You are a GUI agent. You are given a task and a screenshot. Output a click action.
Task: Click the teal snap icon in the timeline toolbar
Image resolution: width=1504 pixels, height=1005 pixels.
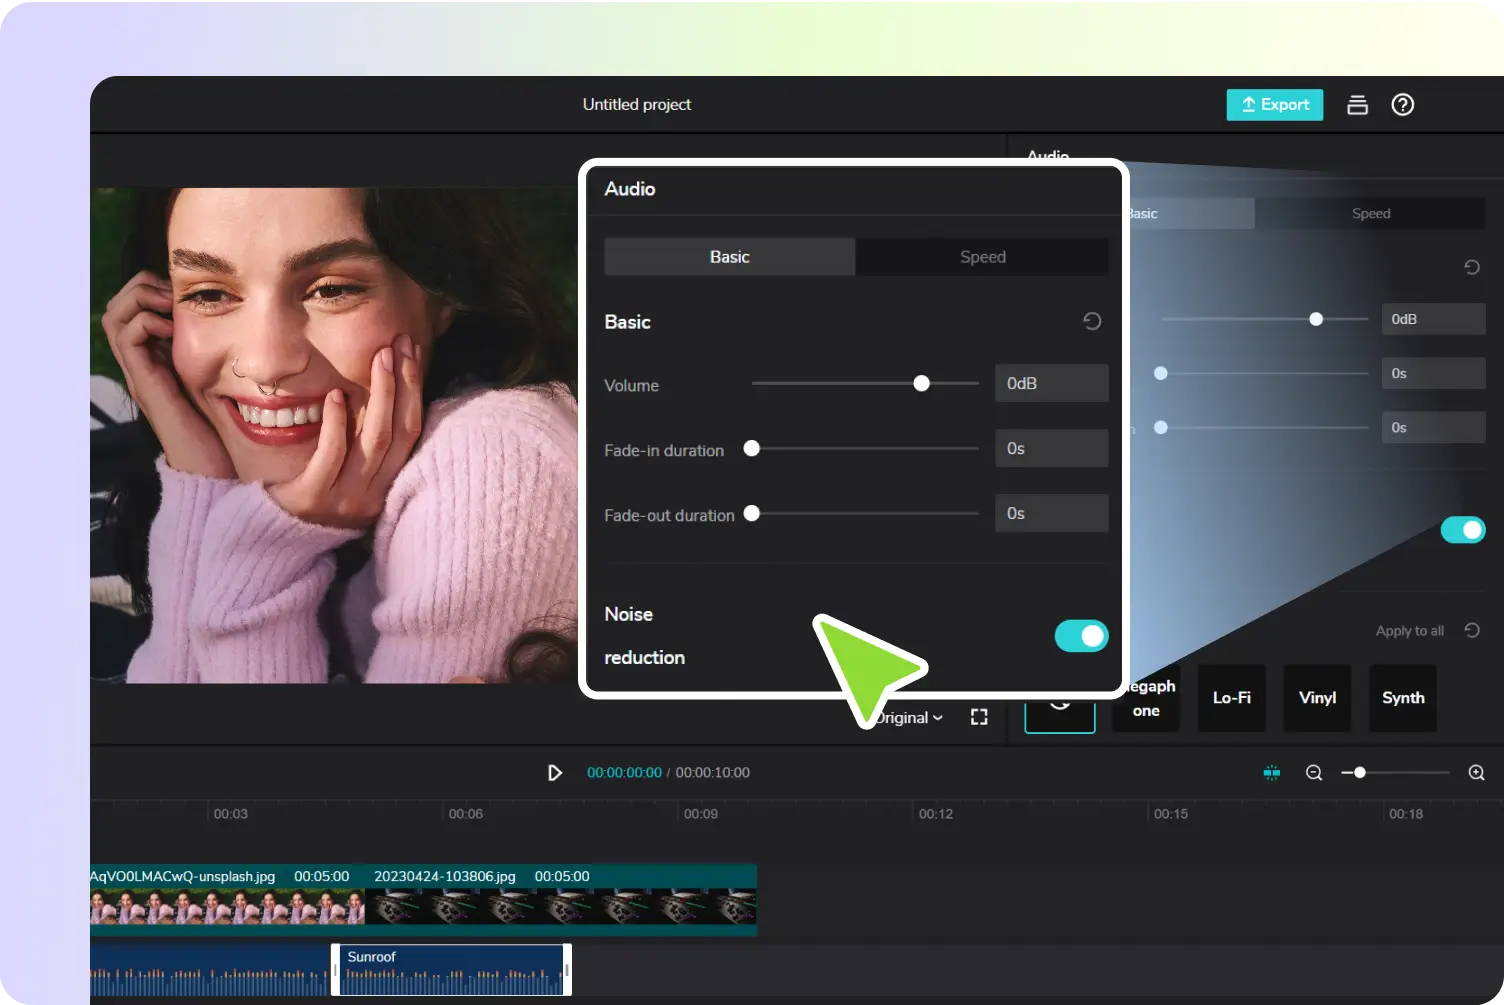(x=1272, y=773)
